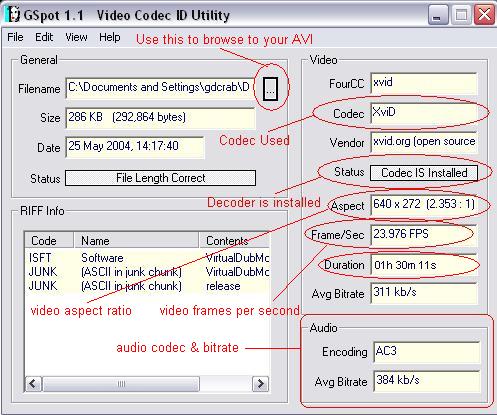Click the Filename path field
The width and height of the screenshot is (497, 415).
click(x=160, y=88)
